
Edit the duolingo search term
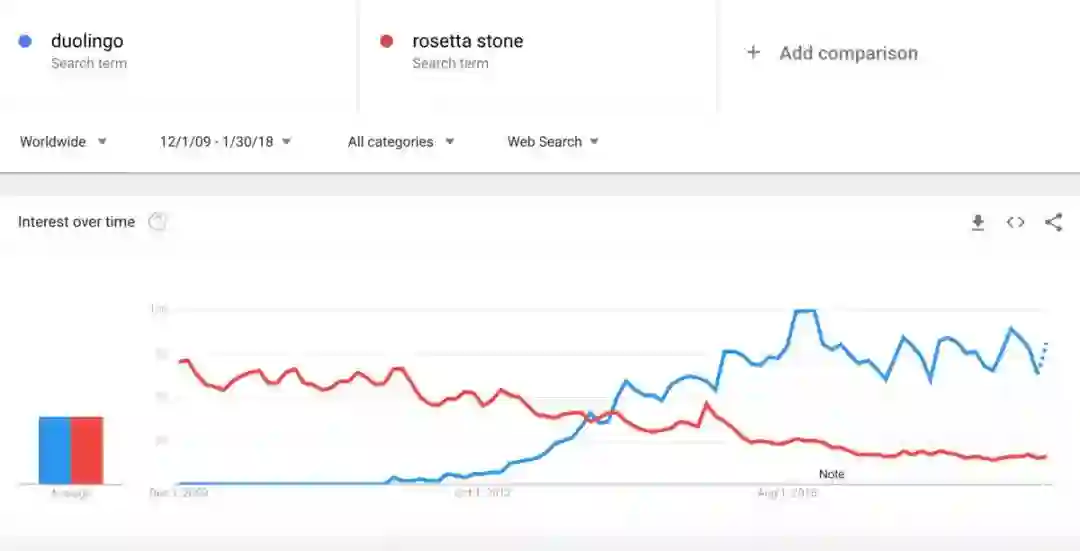coord(88,41)
